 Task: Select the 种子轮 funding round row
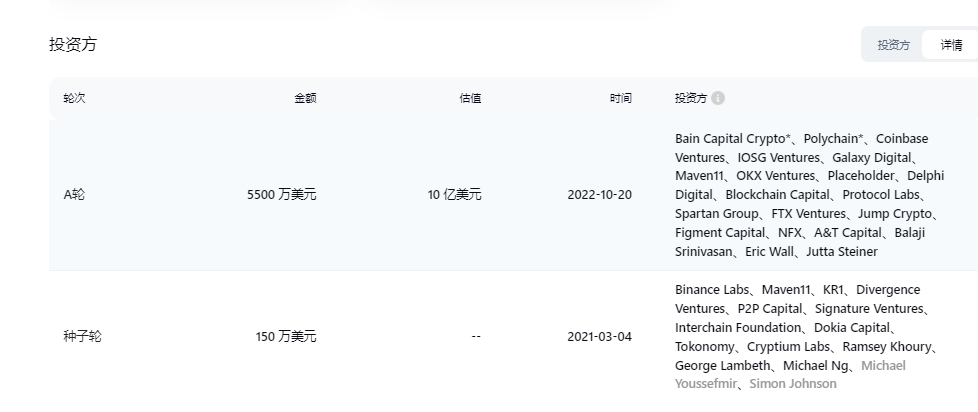point(513,337)
